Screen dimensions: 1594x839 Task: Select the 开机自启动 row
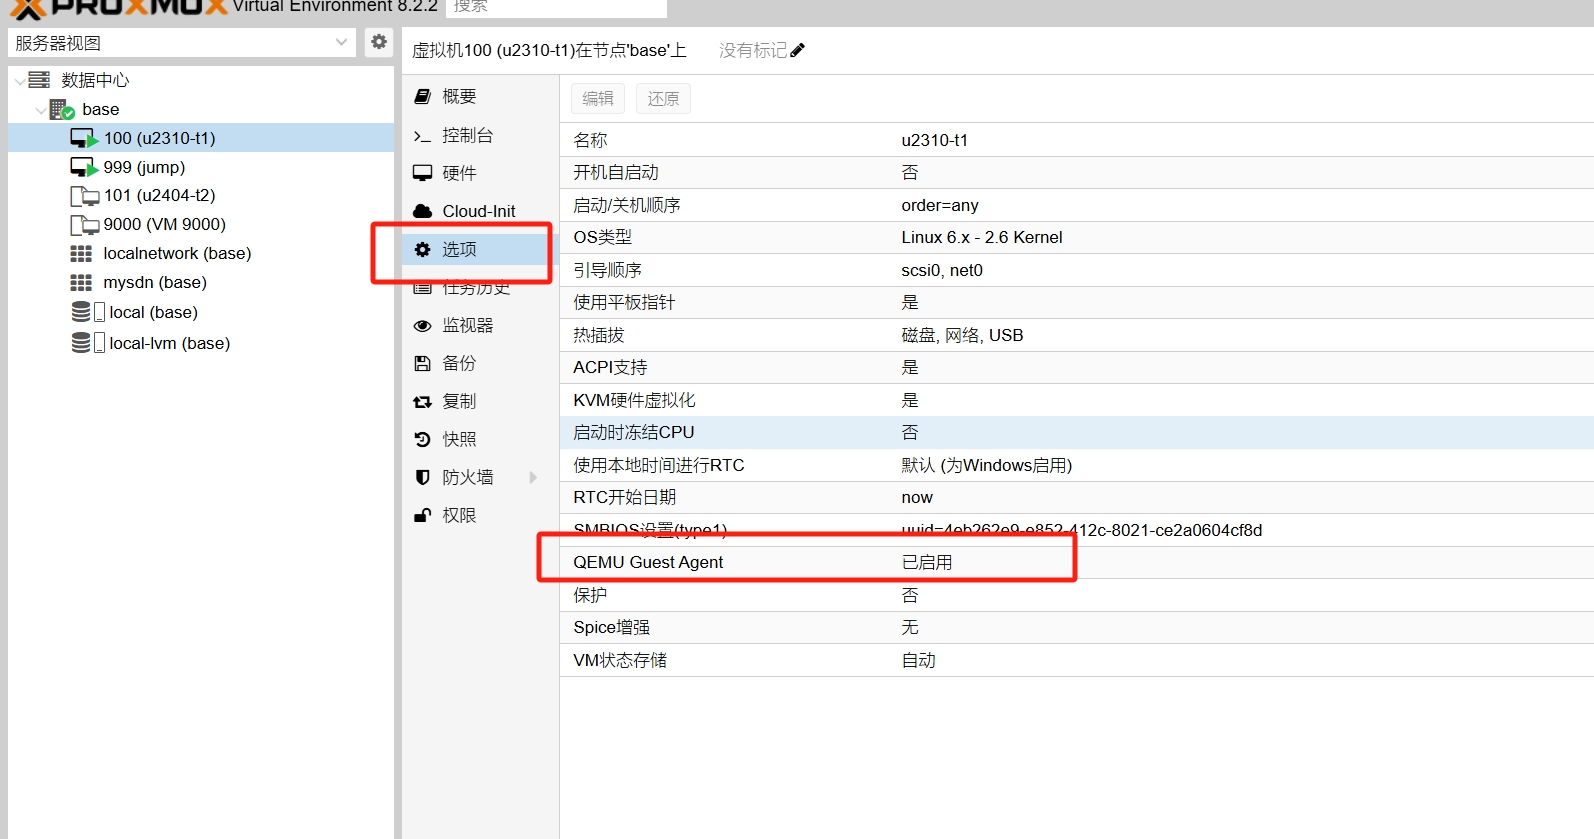[1077, 172]
